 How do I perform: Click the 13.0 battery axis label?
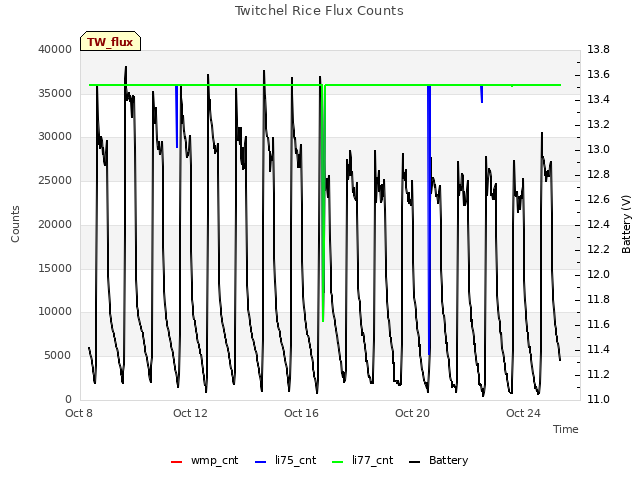(598, 149)
